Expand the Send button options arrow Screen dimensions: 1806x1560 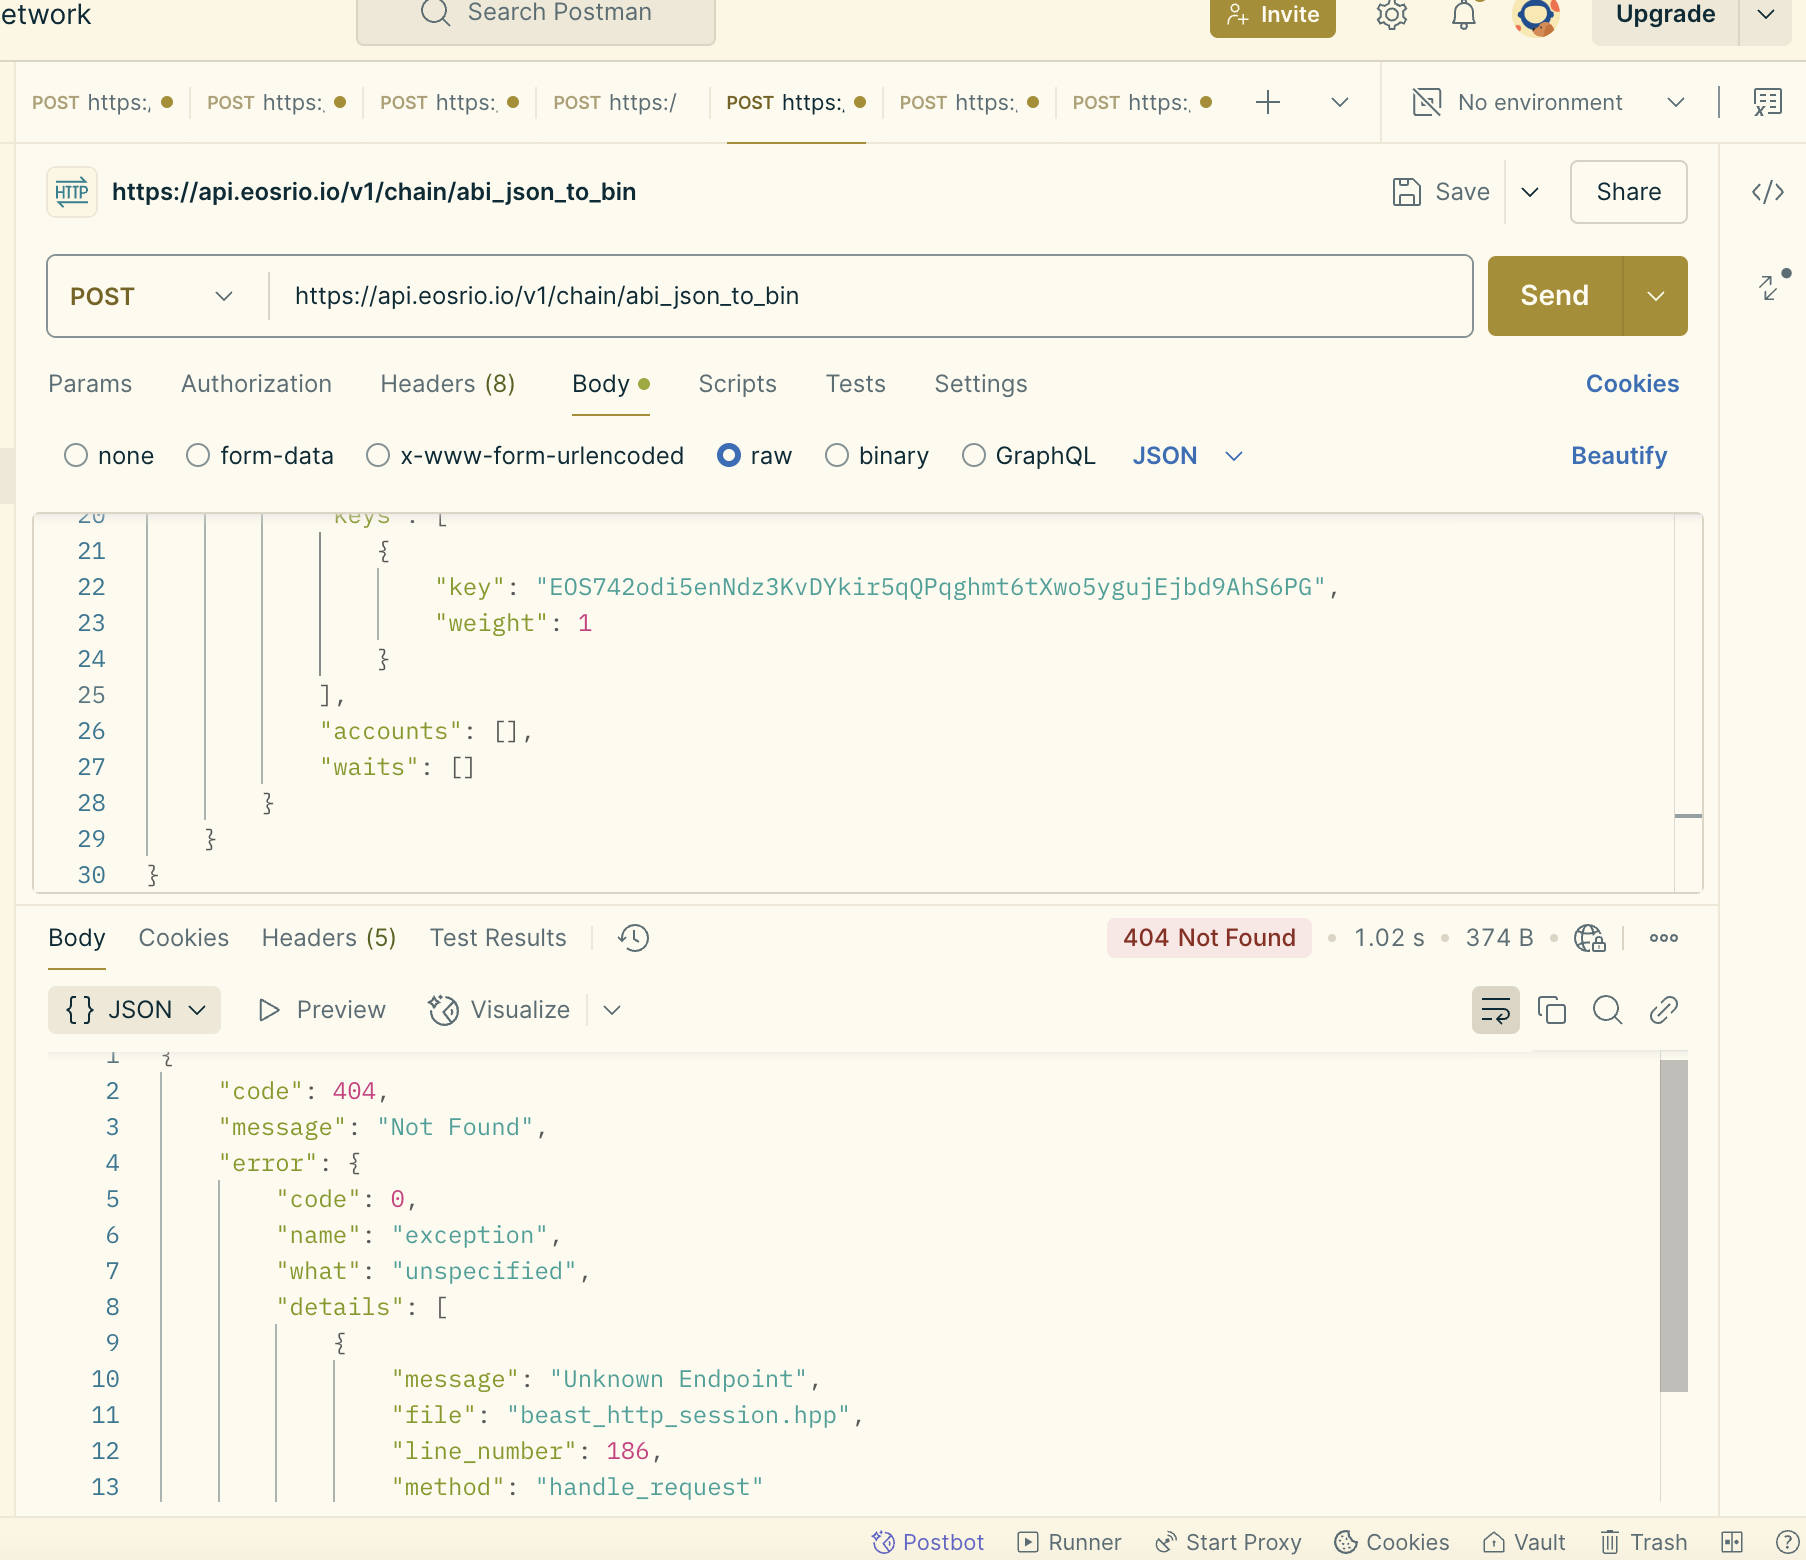click(x=1656, y=296)
